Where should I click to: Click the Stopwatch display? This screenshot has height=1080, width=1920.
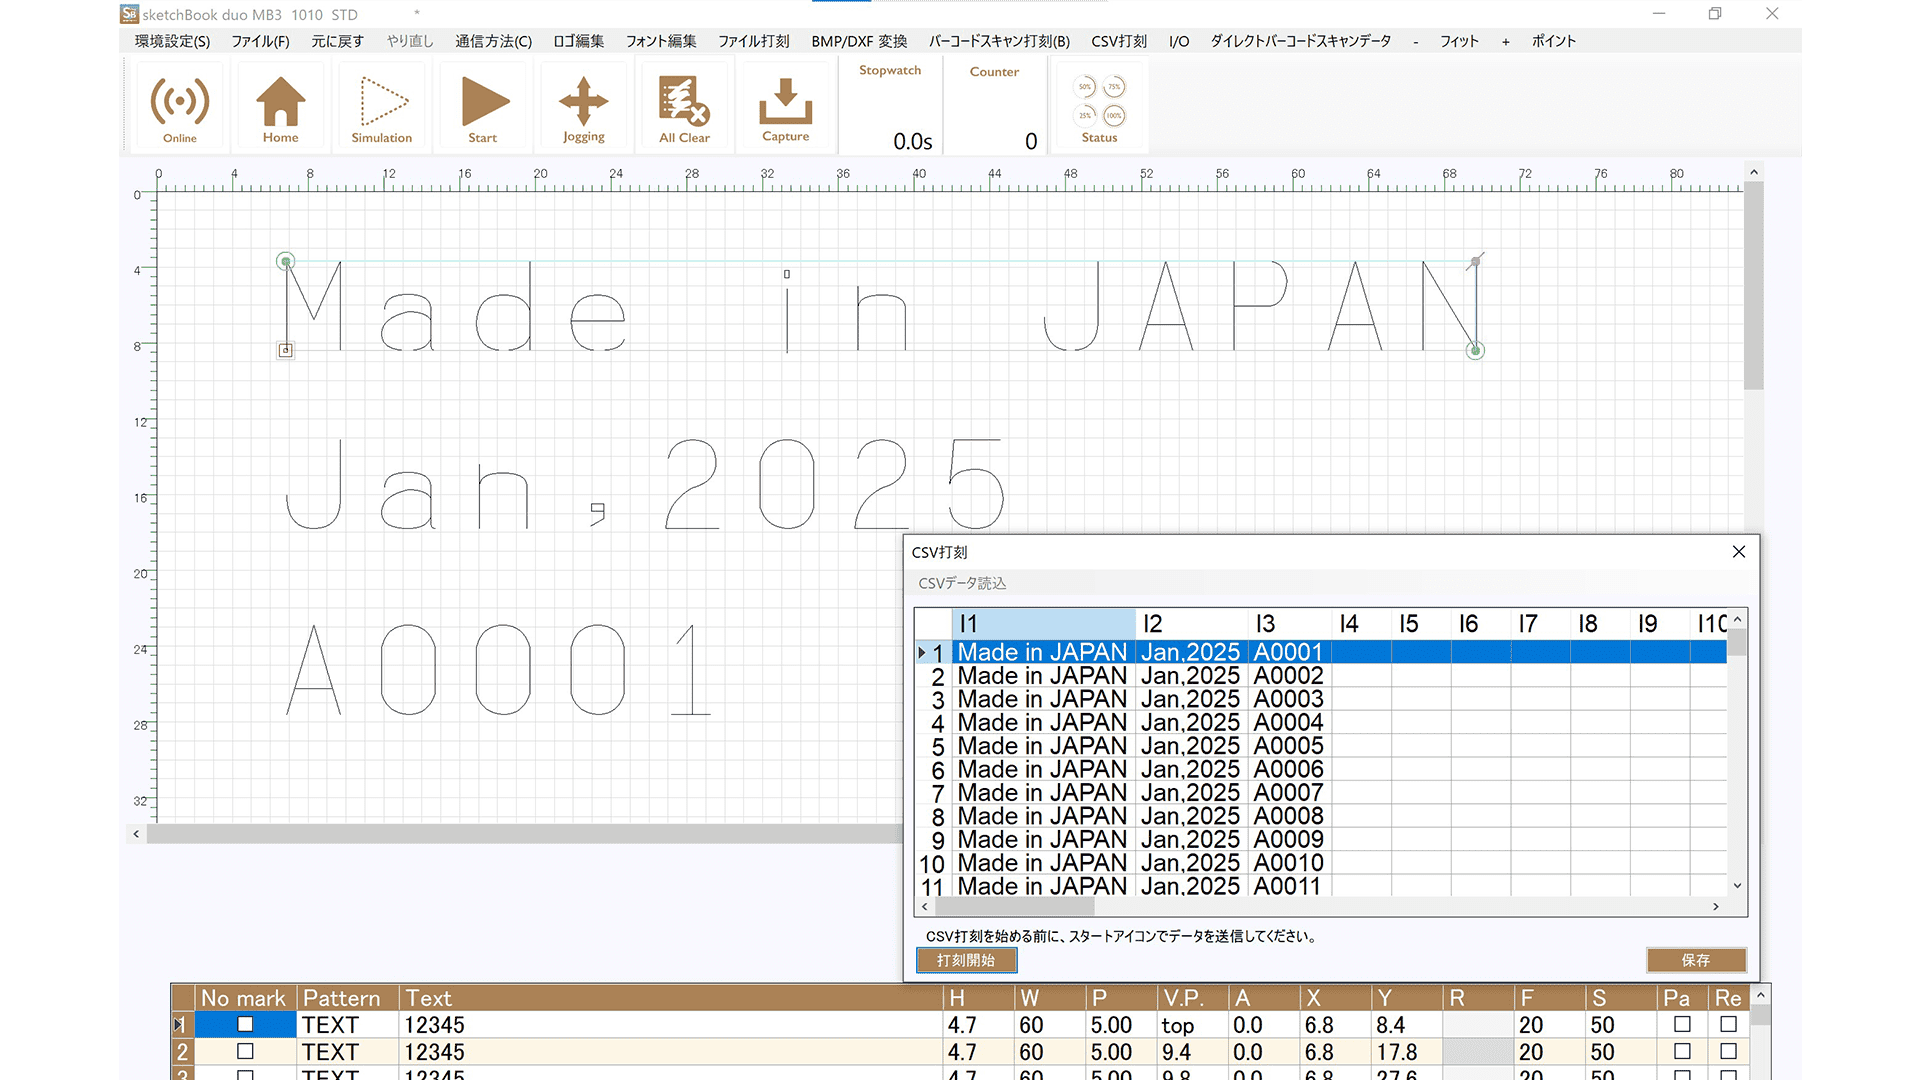tap(890, 107)
